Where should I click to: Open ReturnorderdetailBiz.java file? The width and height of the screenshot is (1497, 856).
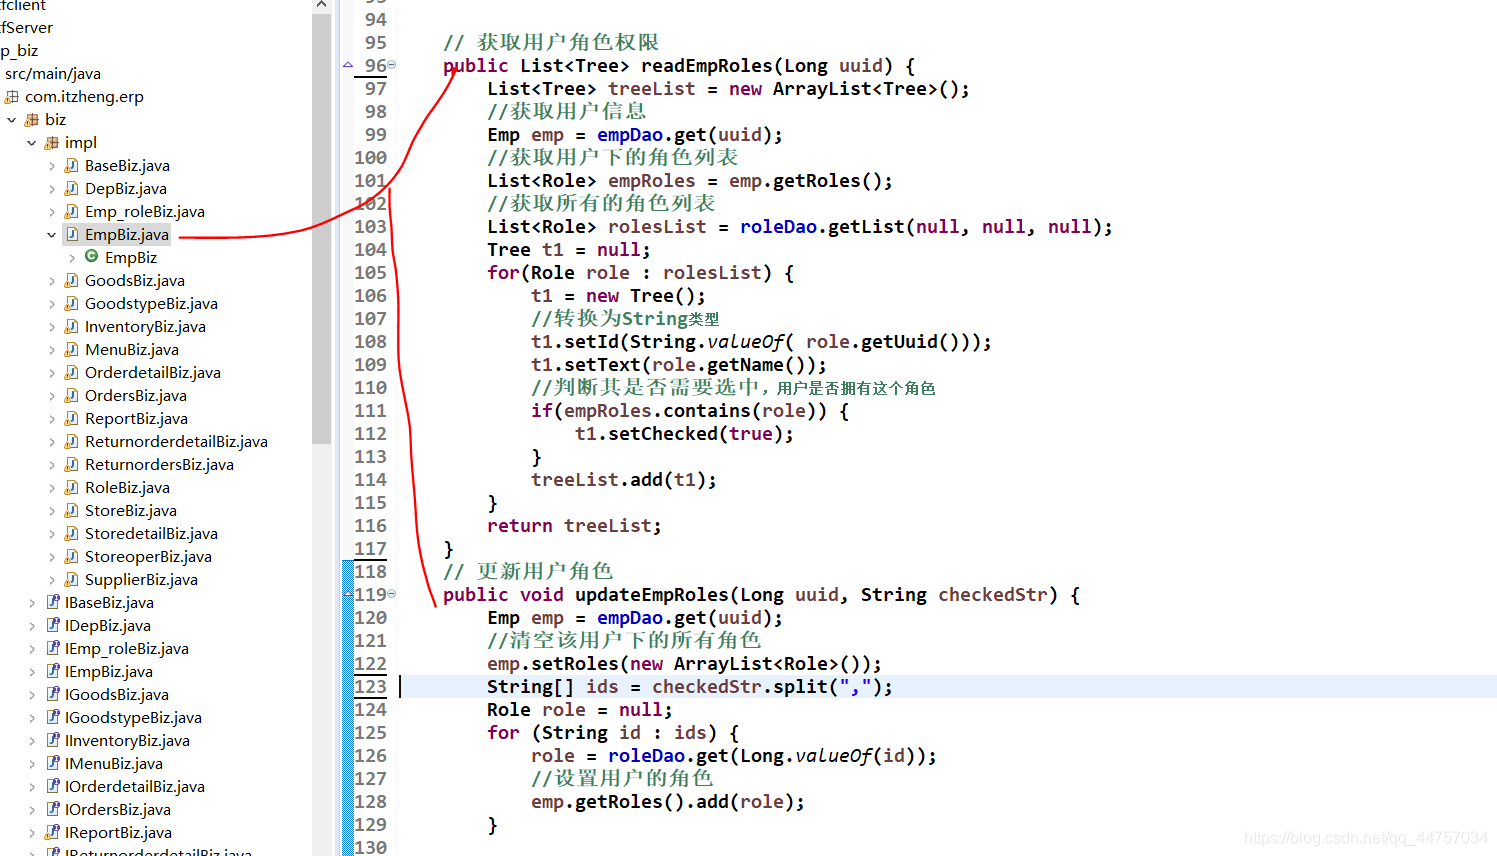[176, 442]
